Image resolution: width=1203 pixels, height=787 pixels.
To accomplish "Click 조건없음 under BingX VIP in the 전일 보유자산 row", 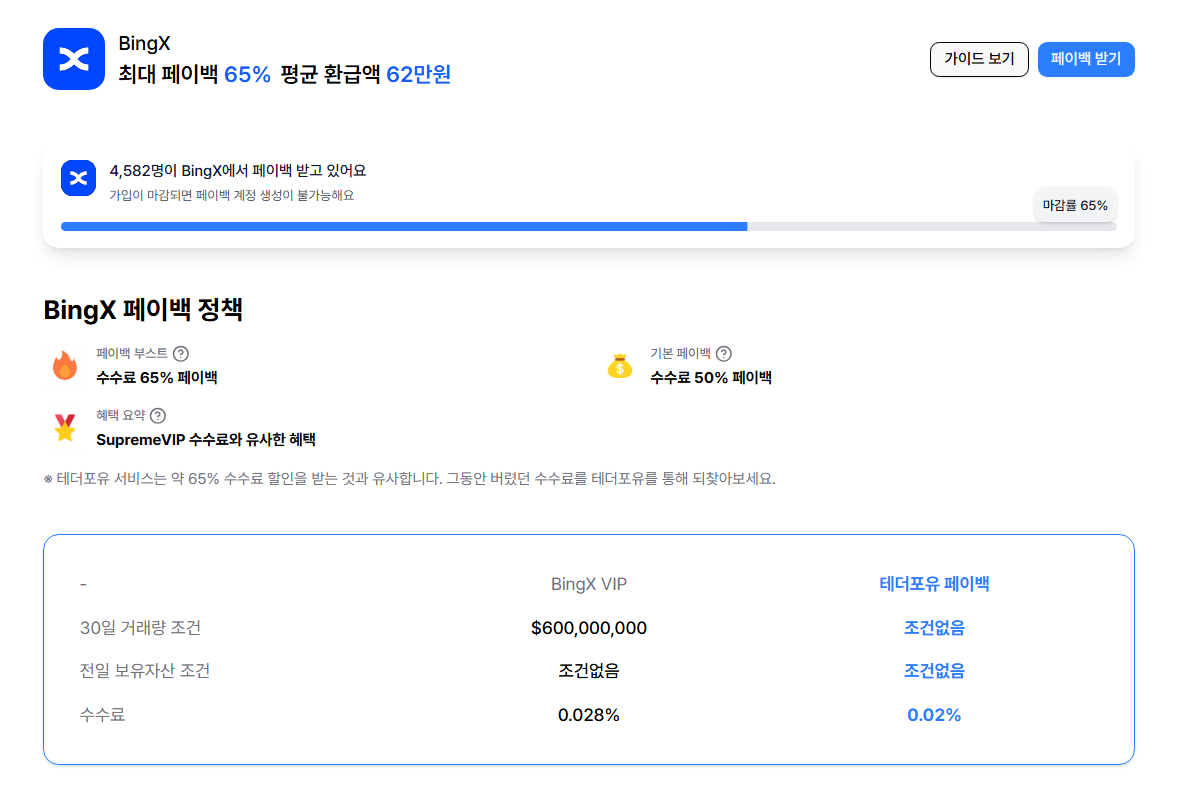I will [x=589, y=671].
